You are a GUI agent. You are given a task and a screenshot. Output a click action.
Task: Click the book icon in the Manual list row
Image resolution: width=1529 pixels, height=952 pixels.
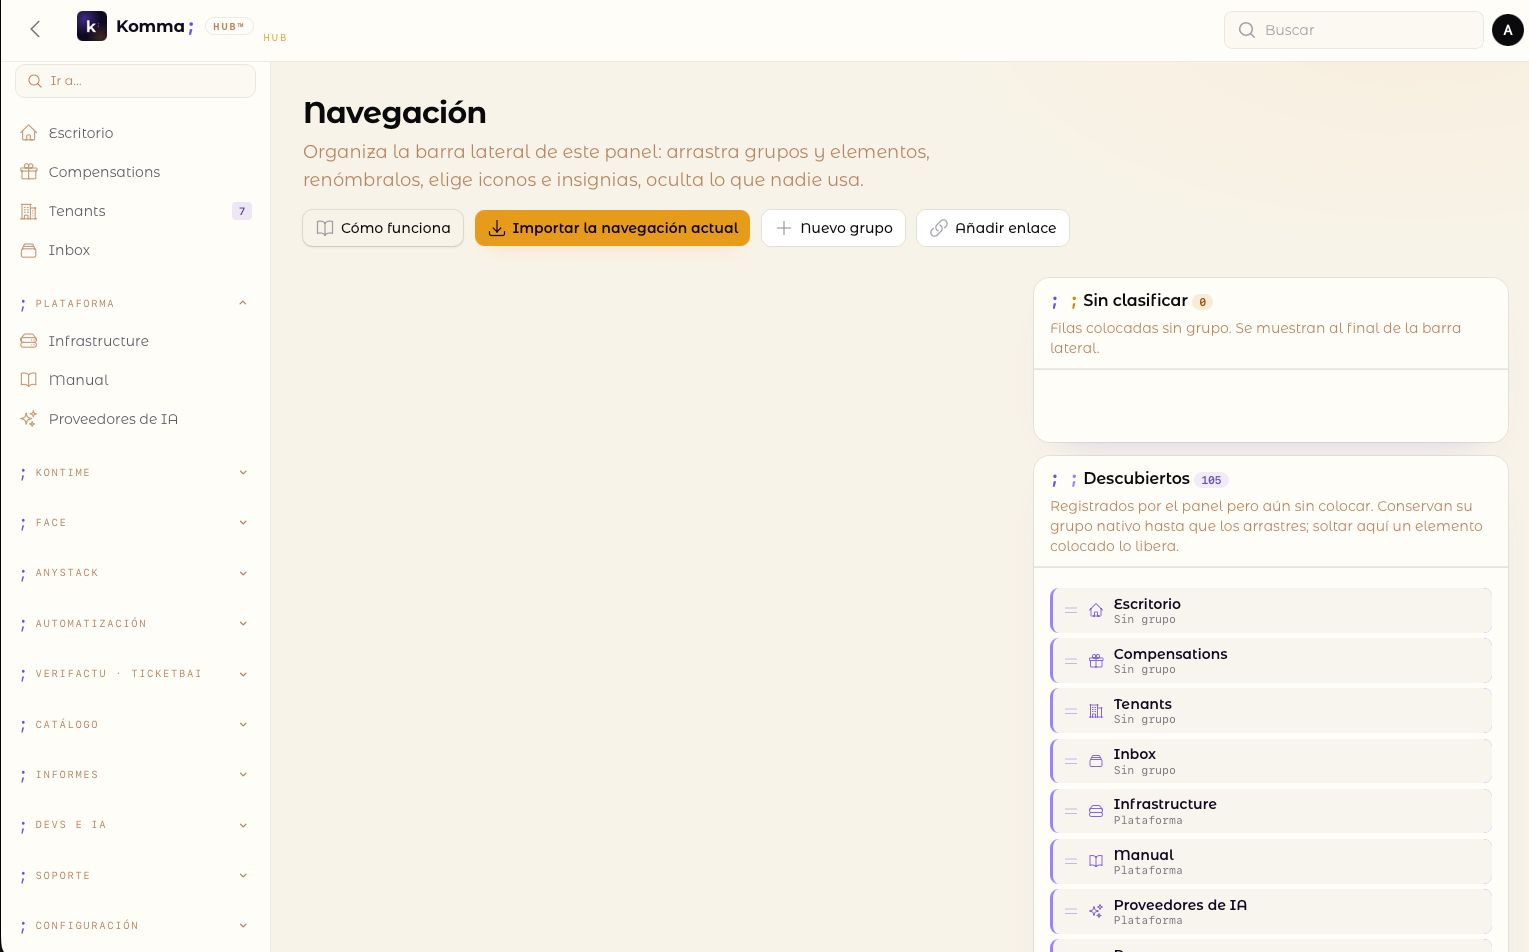(x=1096, y=861)
